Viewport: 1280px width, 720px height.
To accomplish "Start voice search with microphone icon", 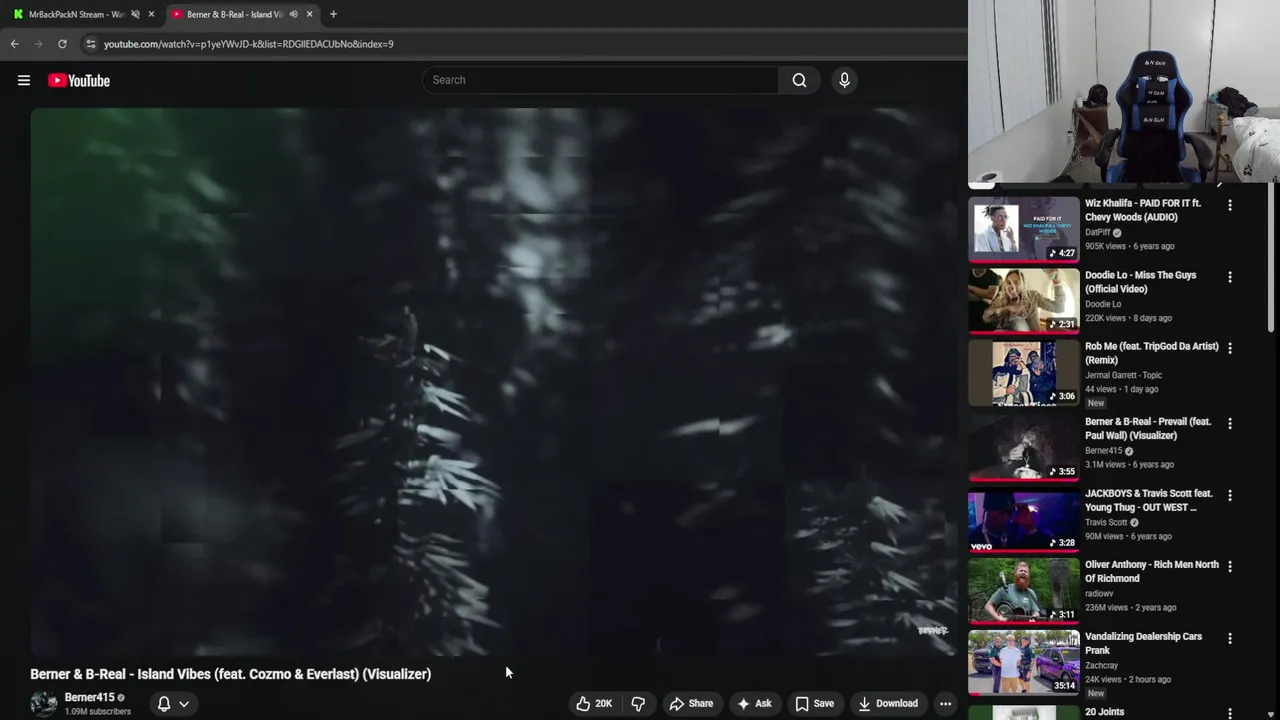I will 844,80.
